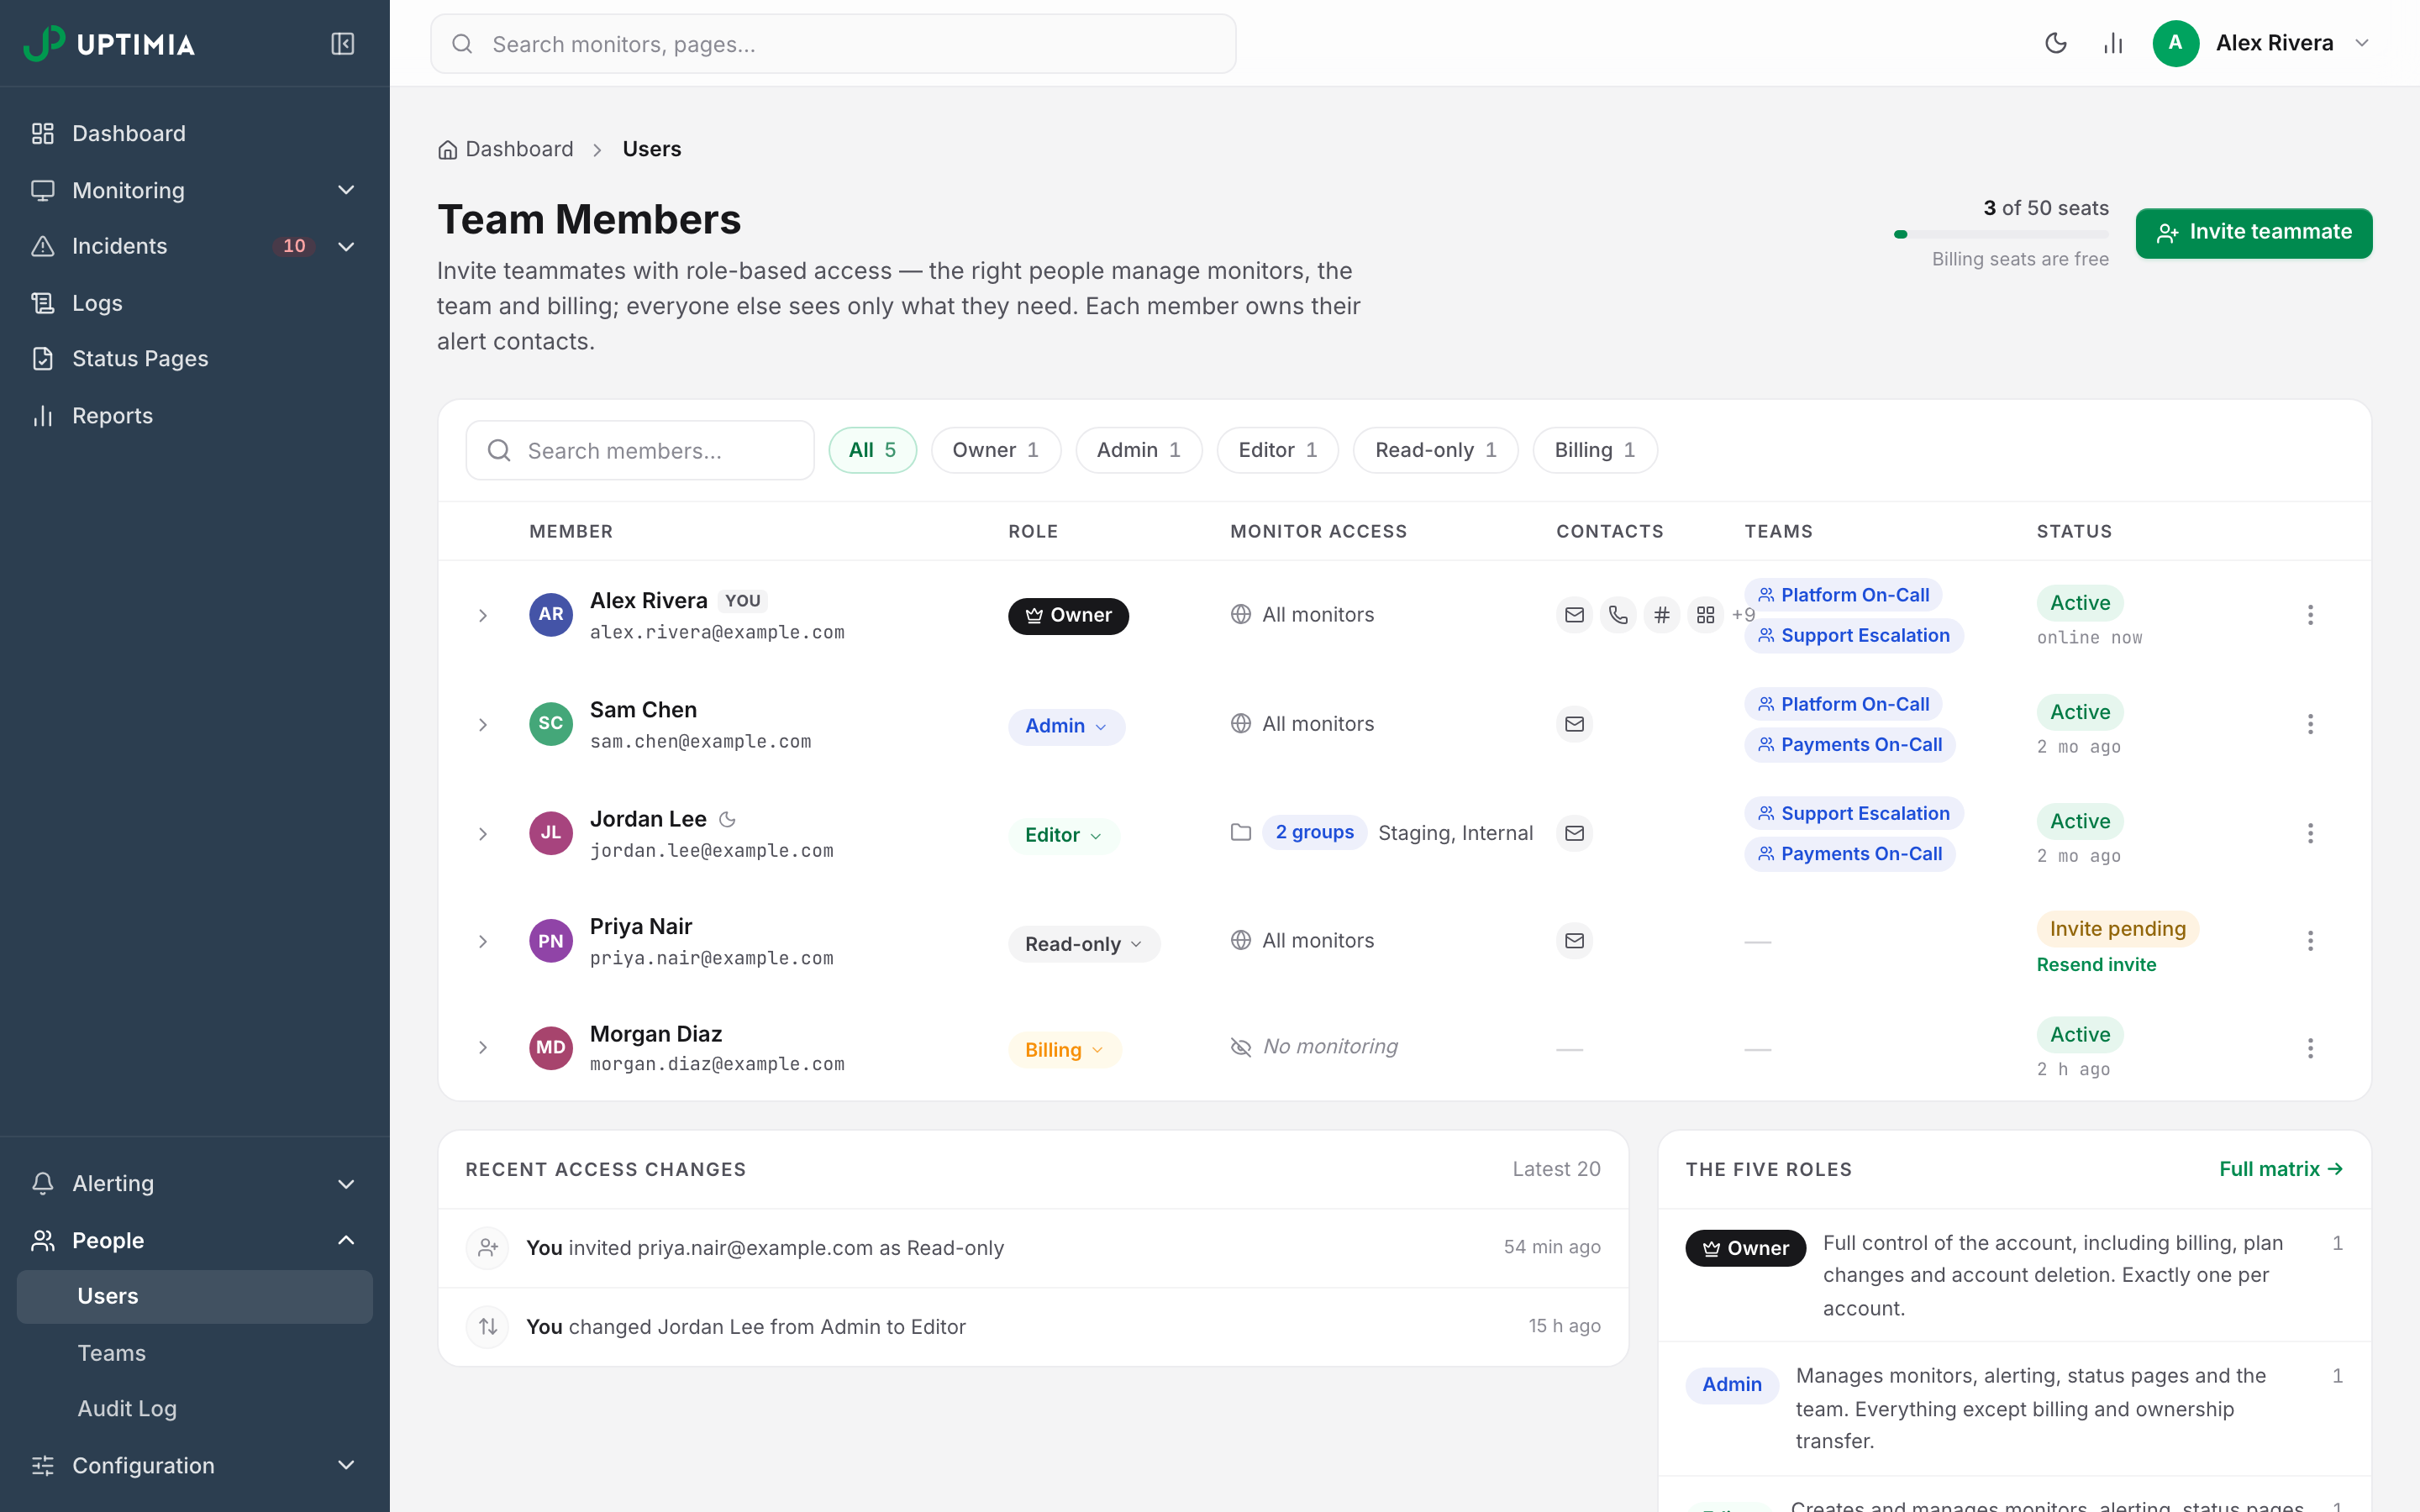Expand the Monitoring sidebar section

(x=194, y=190)
